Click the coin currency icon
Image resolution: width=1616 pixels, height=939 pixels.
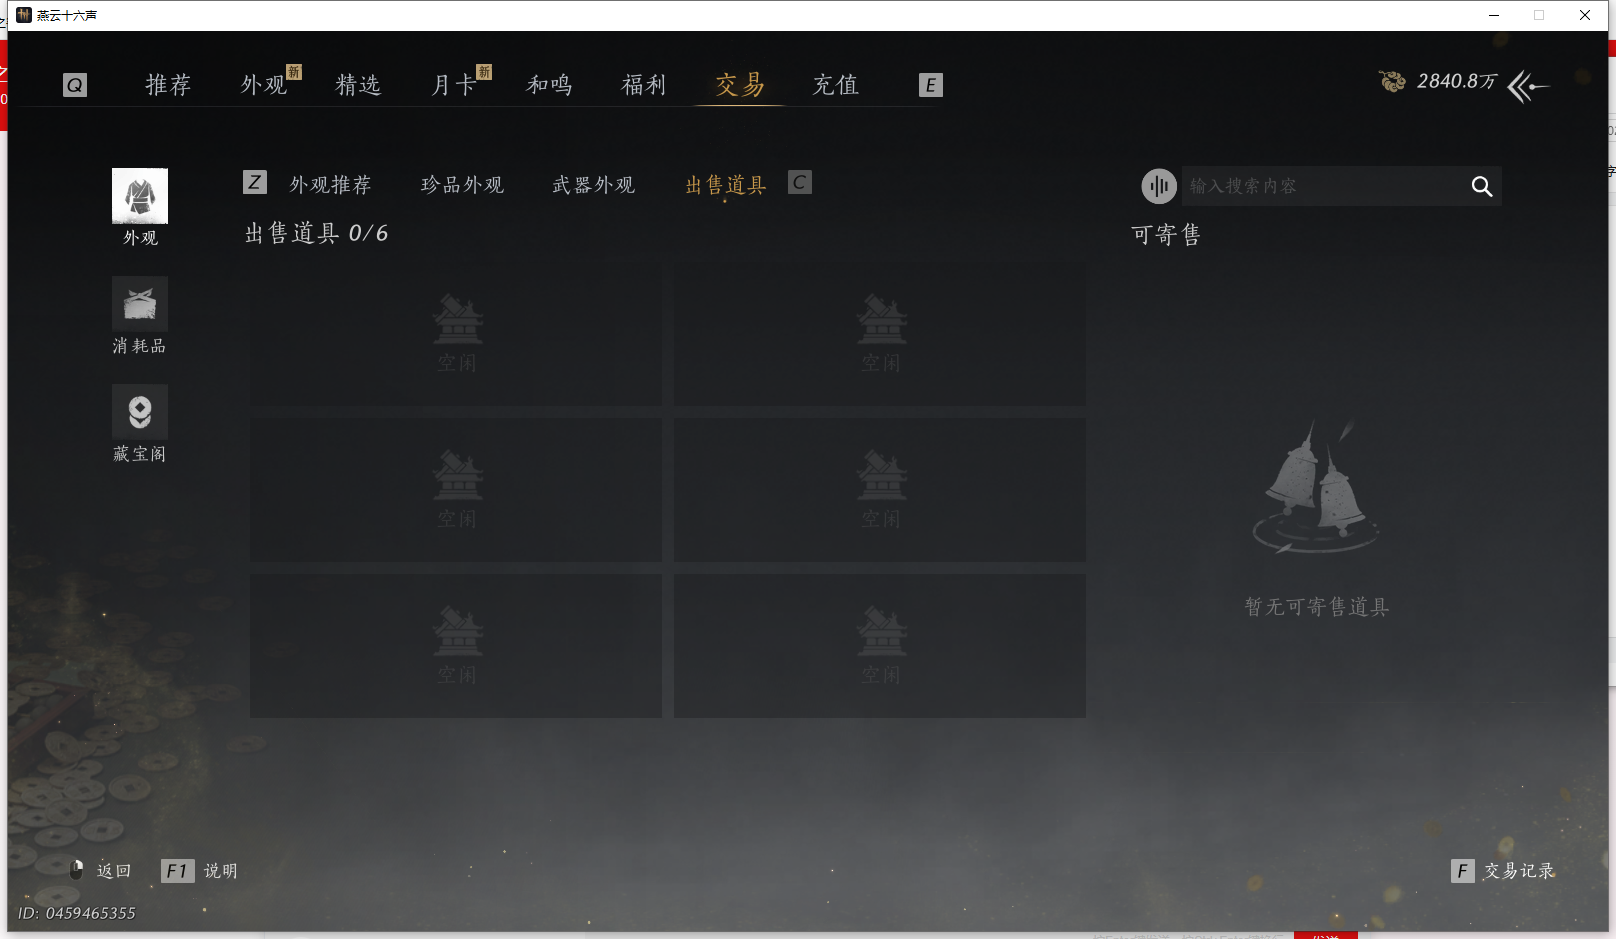1392,81
